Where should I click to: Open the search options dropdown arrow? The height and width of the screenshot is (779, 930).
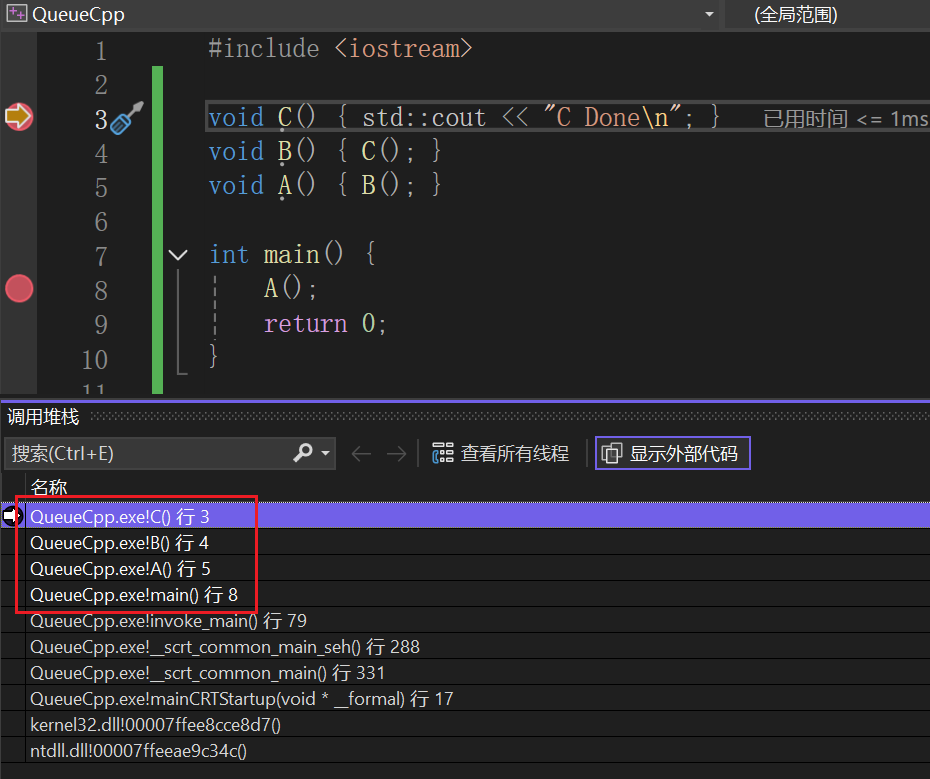[325, 453]
